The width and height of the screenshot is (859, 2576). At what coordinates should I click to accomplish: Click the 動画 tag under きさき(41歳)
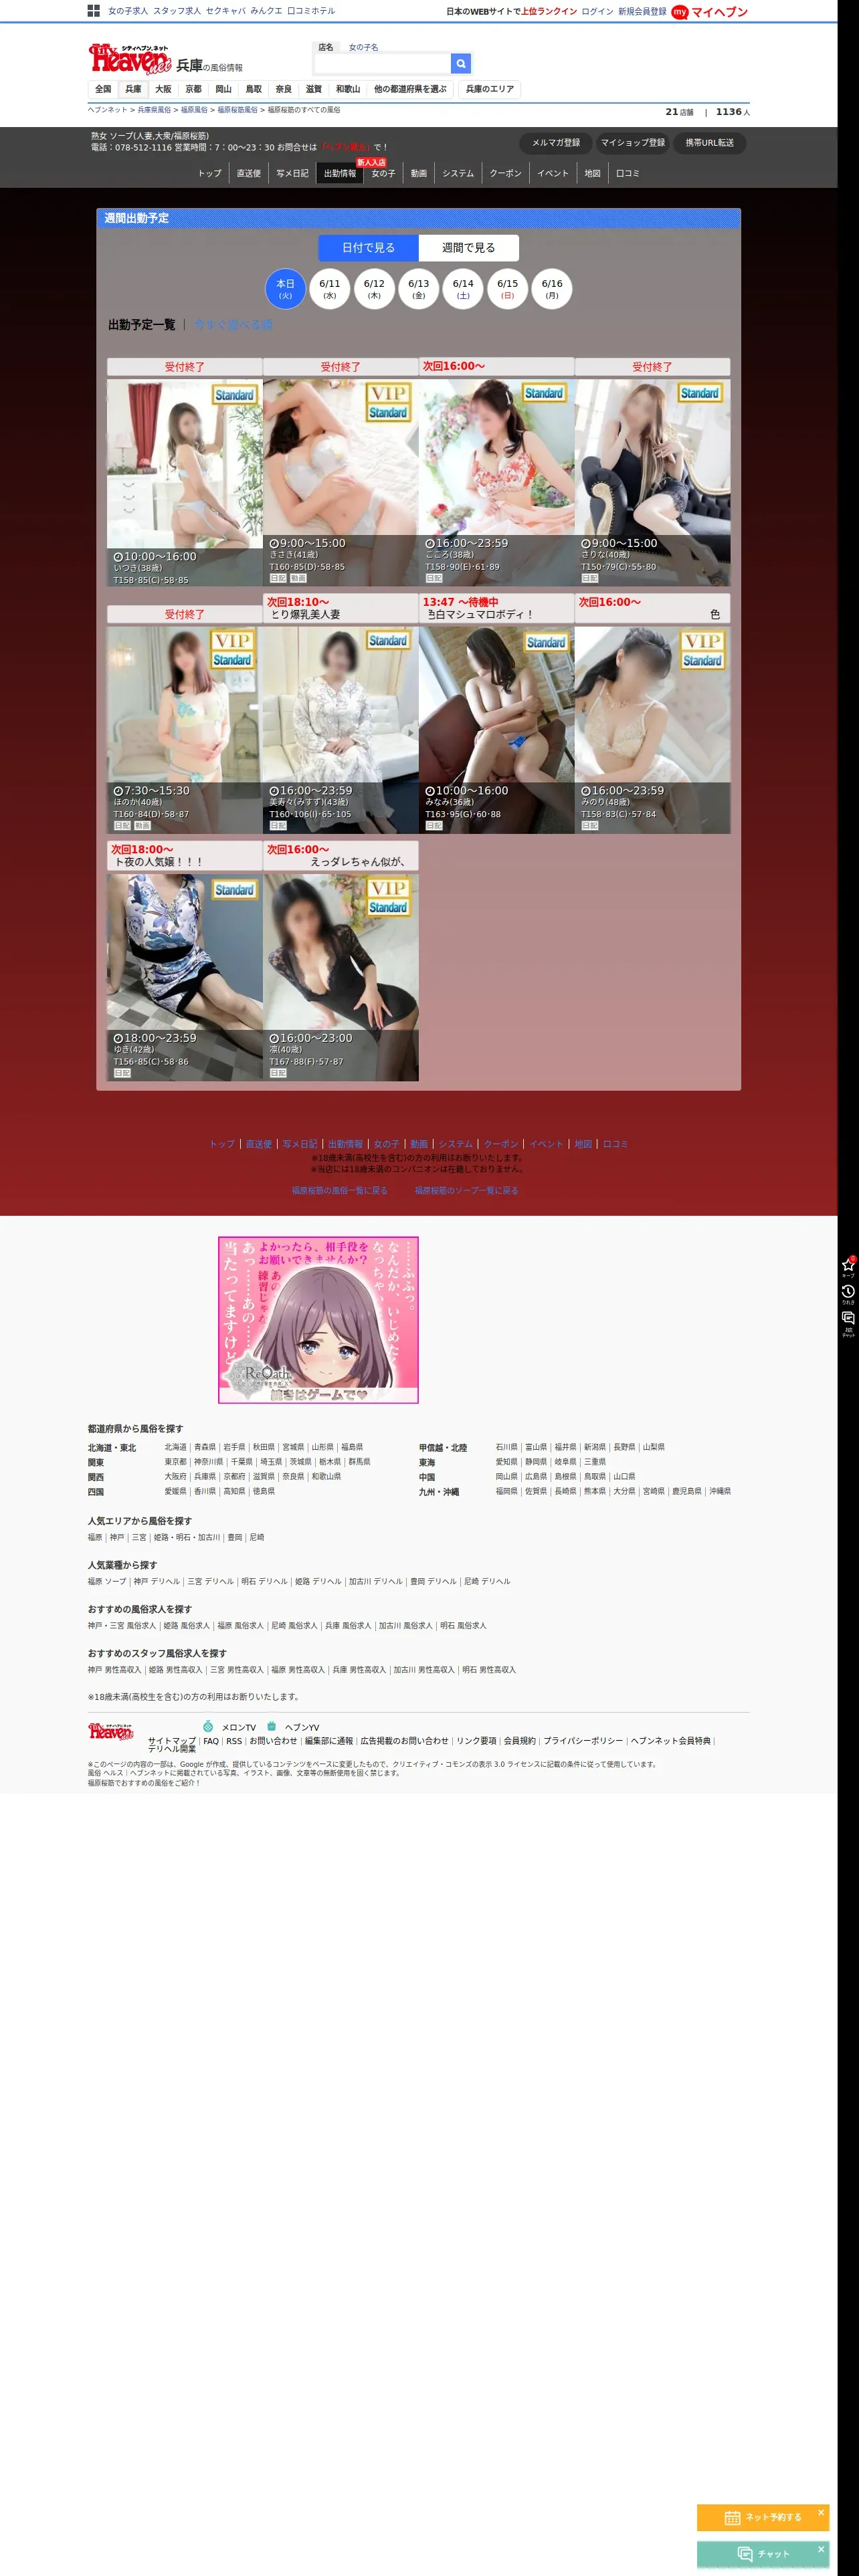pos(298,578)
